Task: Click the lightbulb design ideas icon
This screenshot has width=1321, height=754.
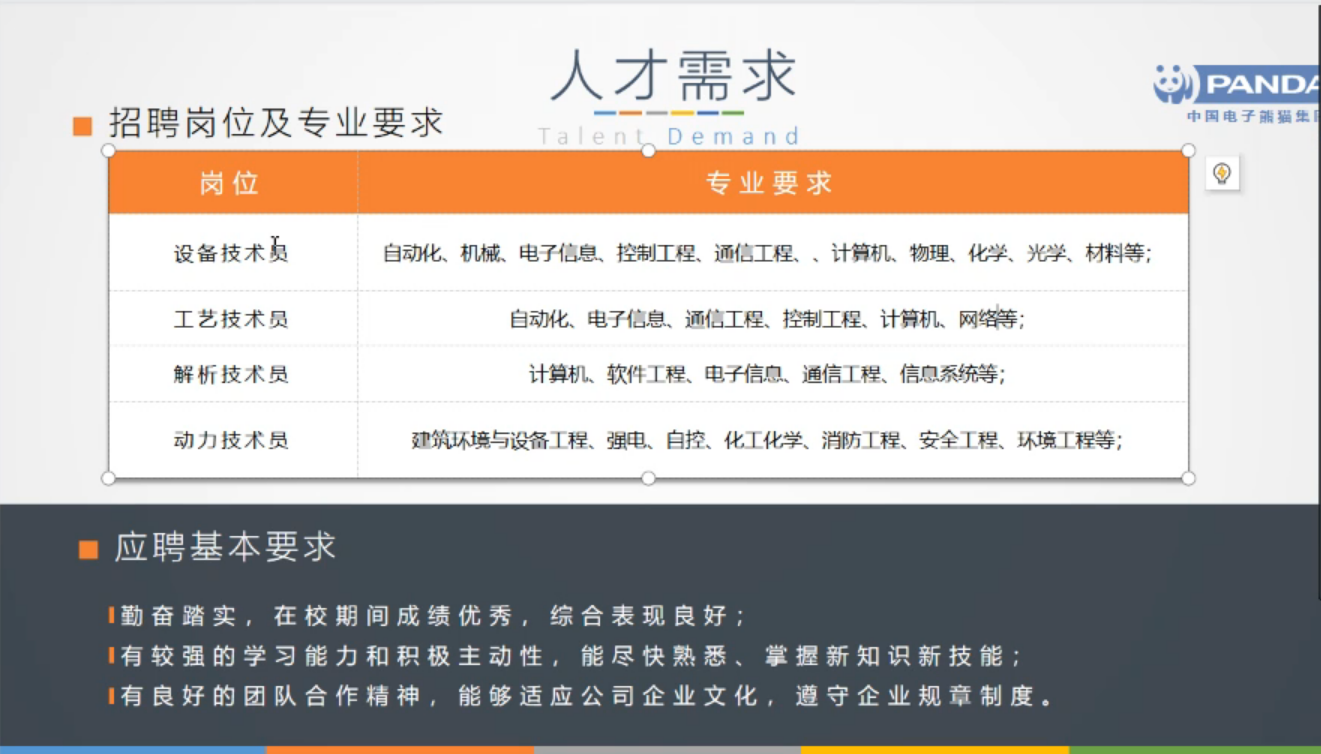Action: point(1221,173)
